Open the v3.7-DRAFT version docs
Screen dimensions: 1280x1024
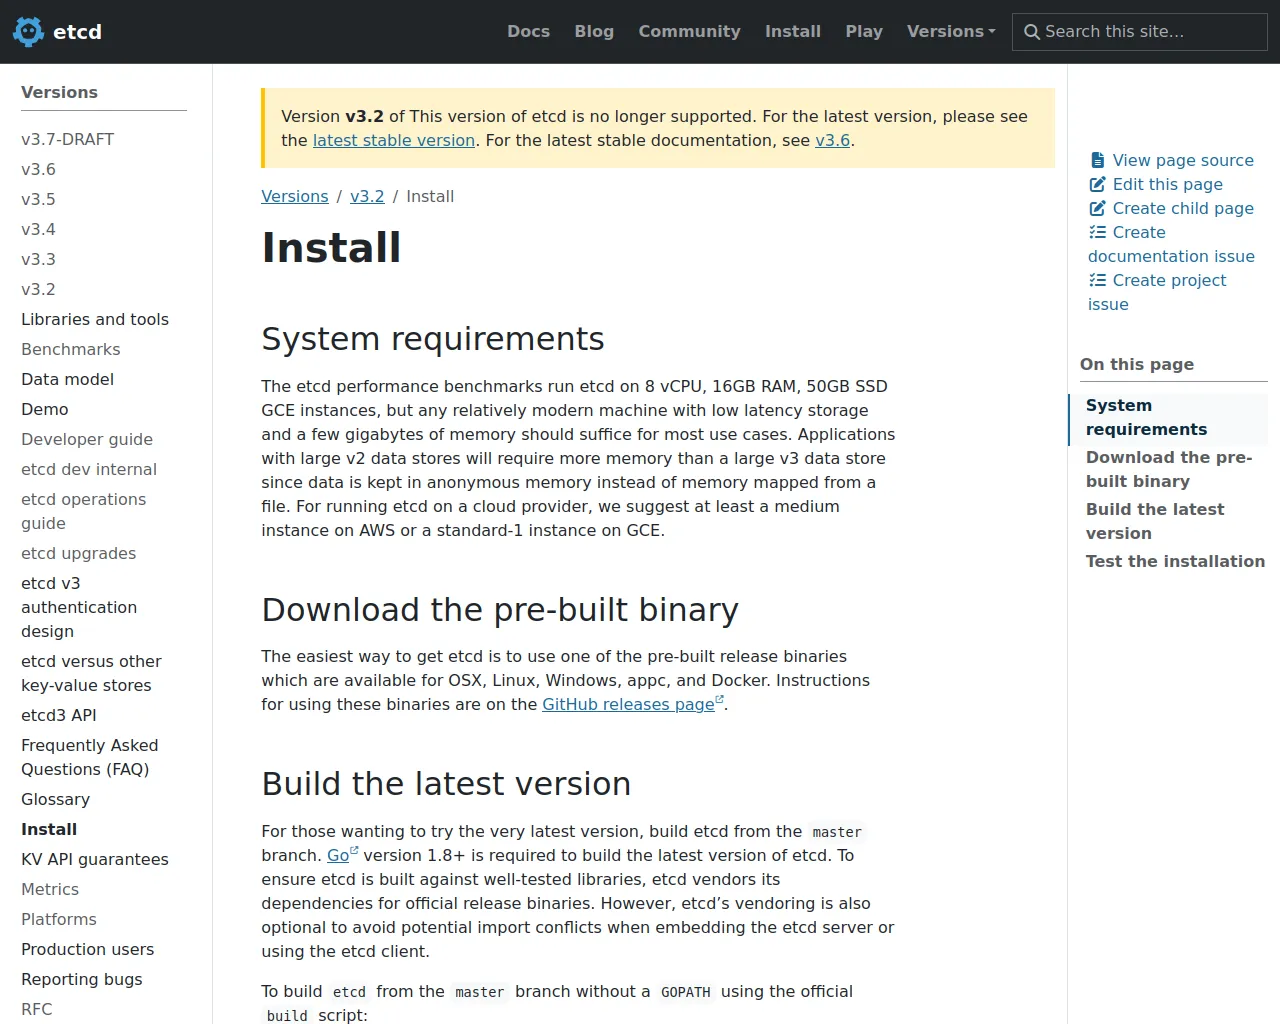67,139
